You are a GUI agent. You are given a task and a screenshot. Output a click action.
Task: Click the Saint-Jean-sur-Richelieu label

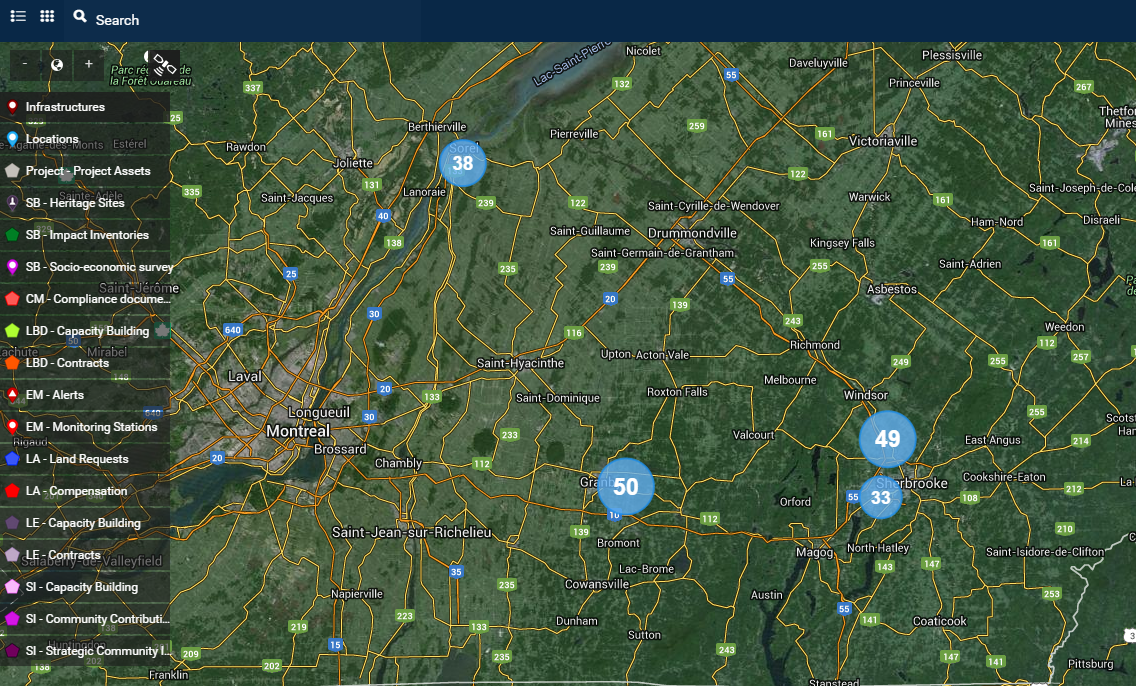[412, 532]
